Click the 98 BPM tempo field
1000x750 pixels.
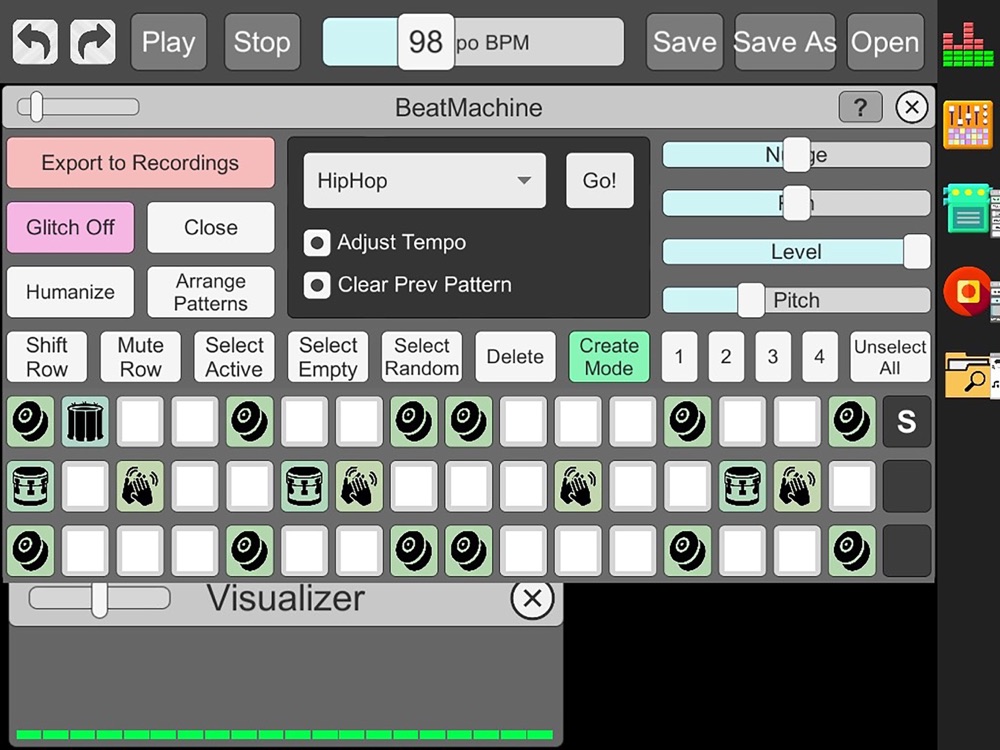tap(426, 42)
